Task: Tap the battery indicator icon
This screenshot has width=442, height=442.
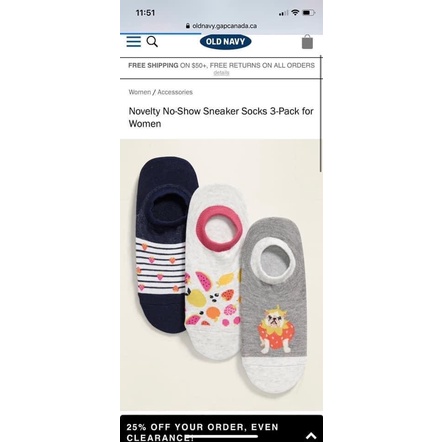Action: click(309, 13)
